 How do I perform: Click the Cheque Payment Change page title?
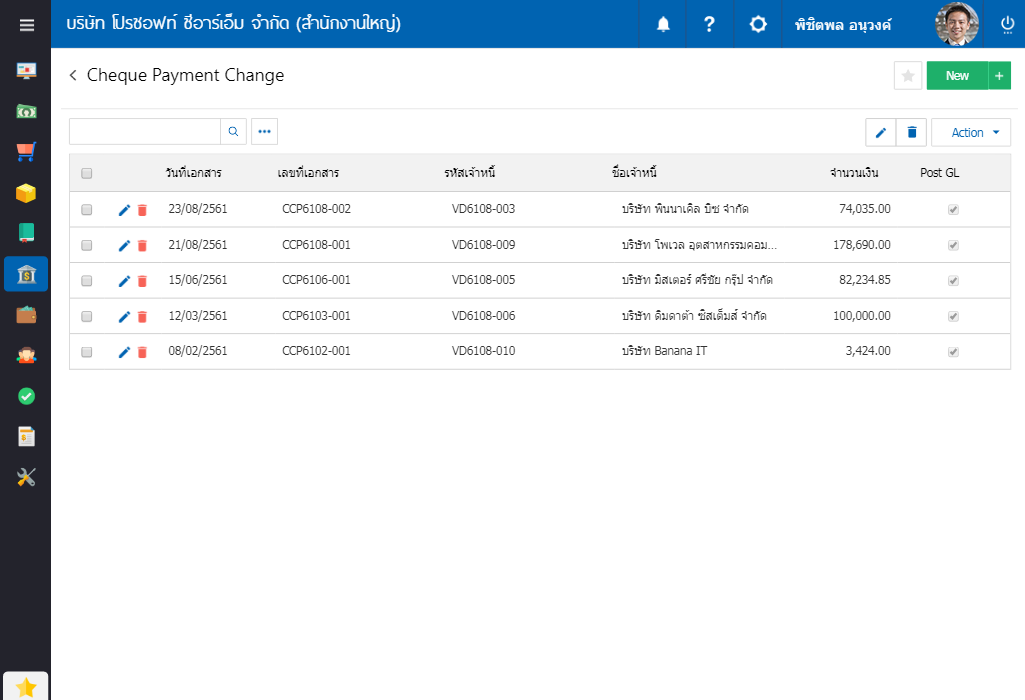(x=186, y=75)
